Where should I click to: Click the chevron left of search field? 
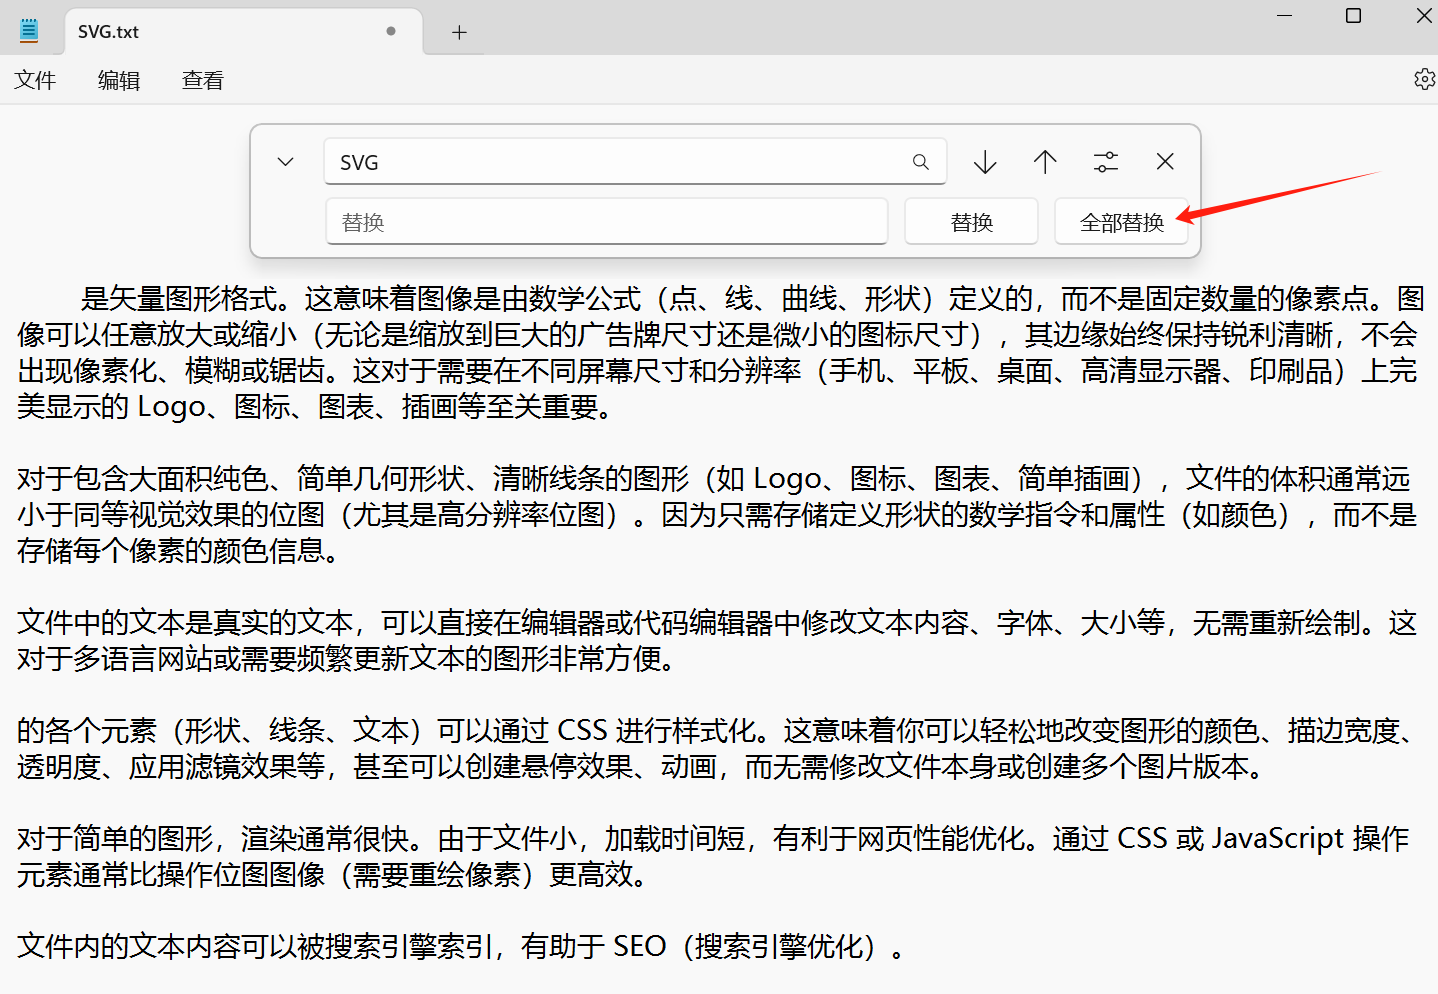pos(285,161)
